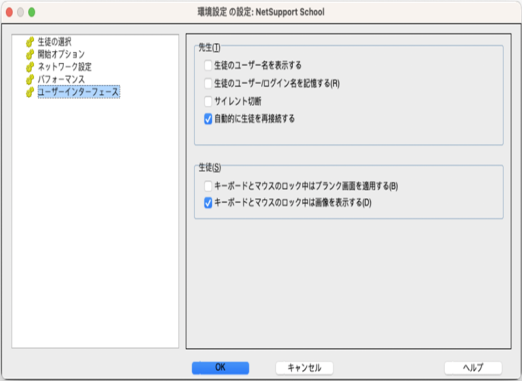
Task: Click the green zoom window button
Action: [32, 12]
